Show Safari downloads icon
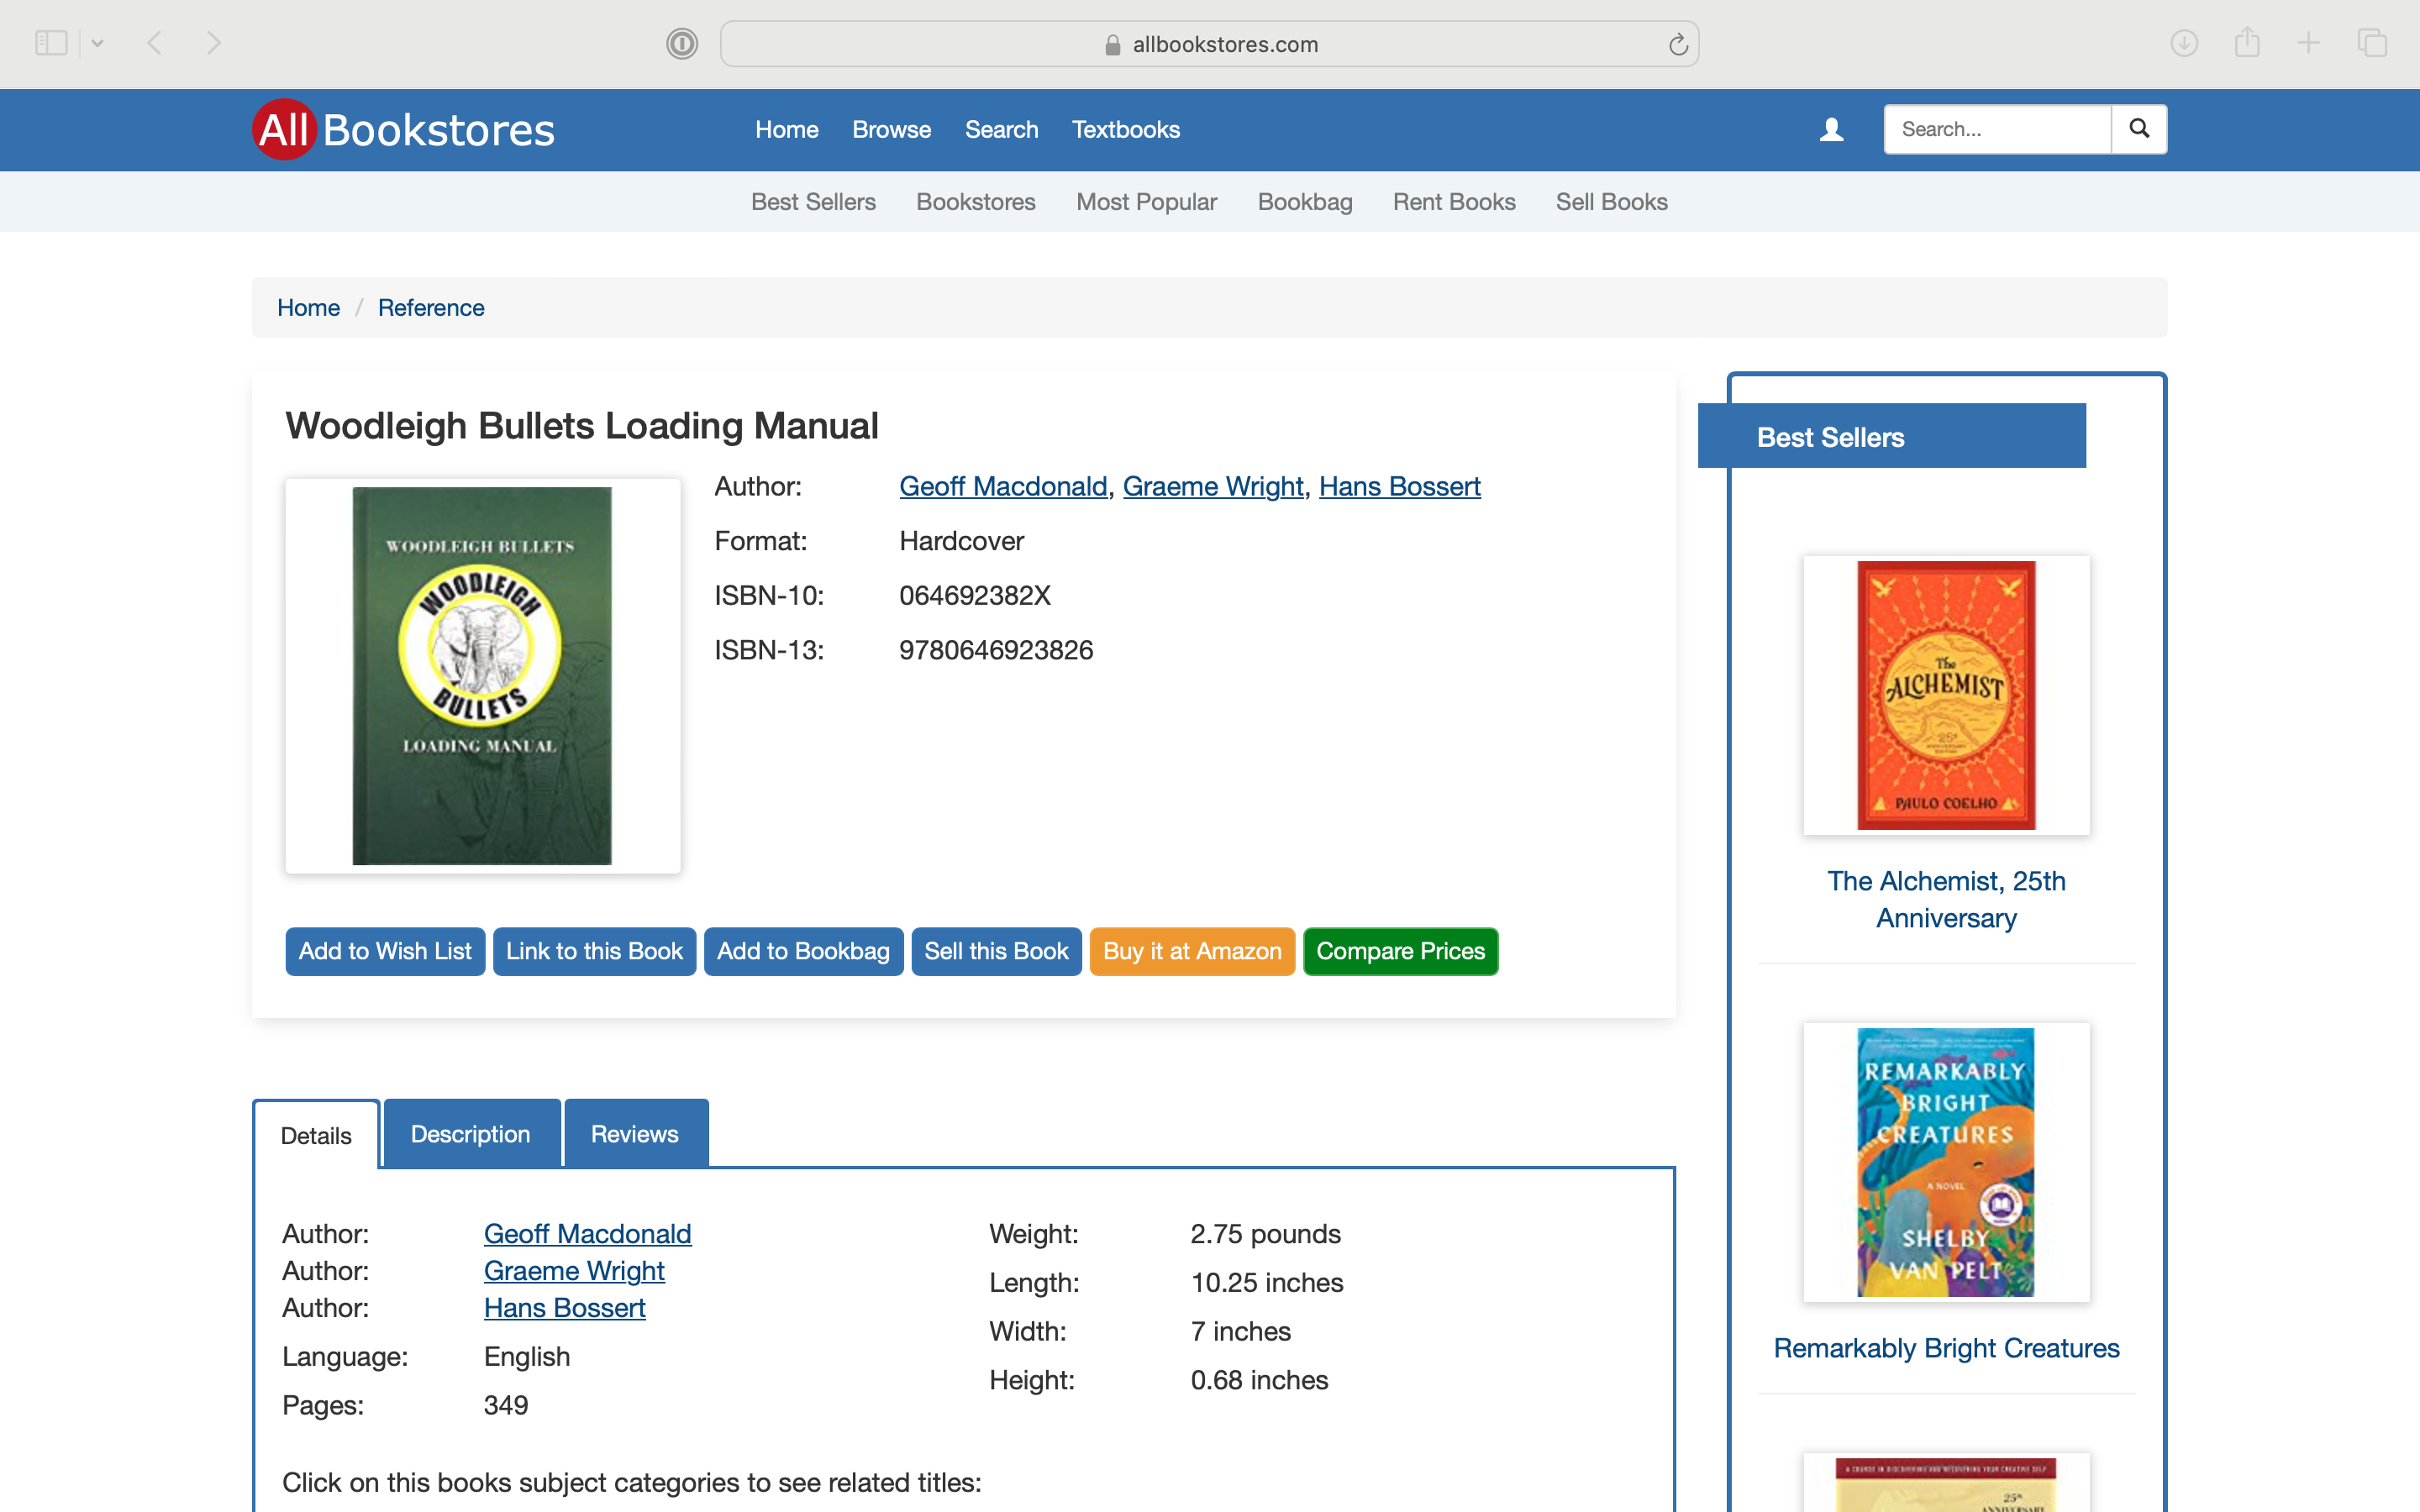 point(2184,43)
